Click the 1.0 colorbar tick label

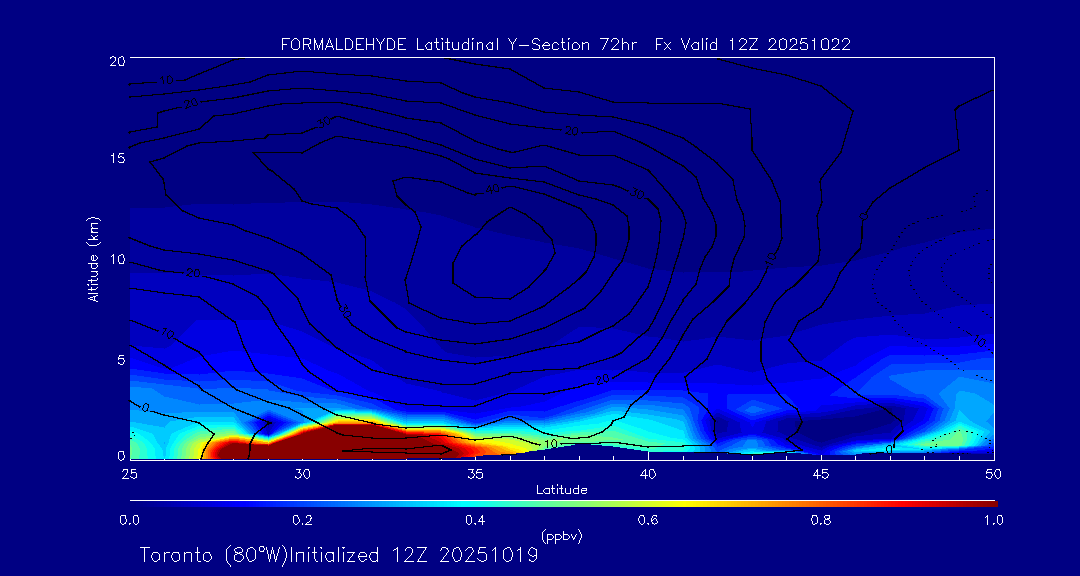click(993, 520)
